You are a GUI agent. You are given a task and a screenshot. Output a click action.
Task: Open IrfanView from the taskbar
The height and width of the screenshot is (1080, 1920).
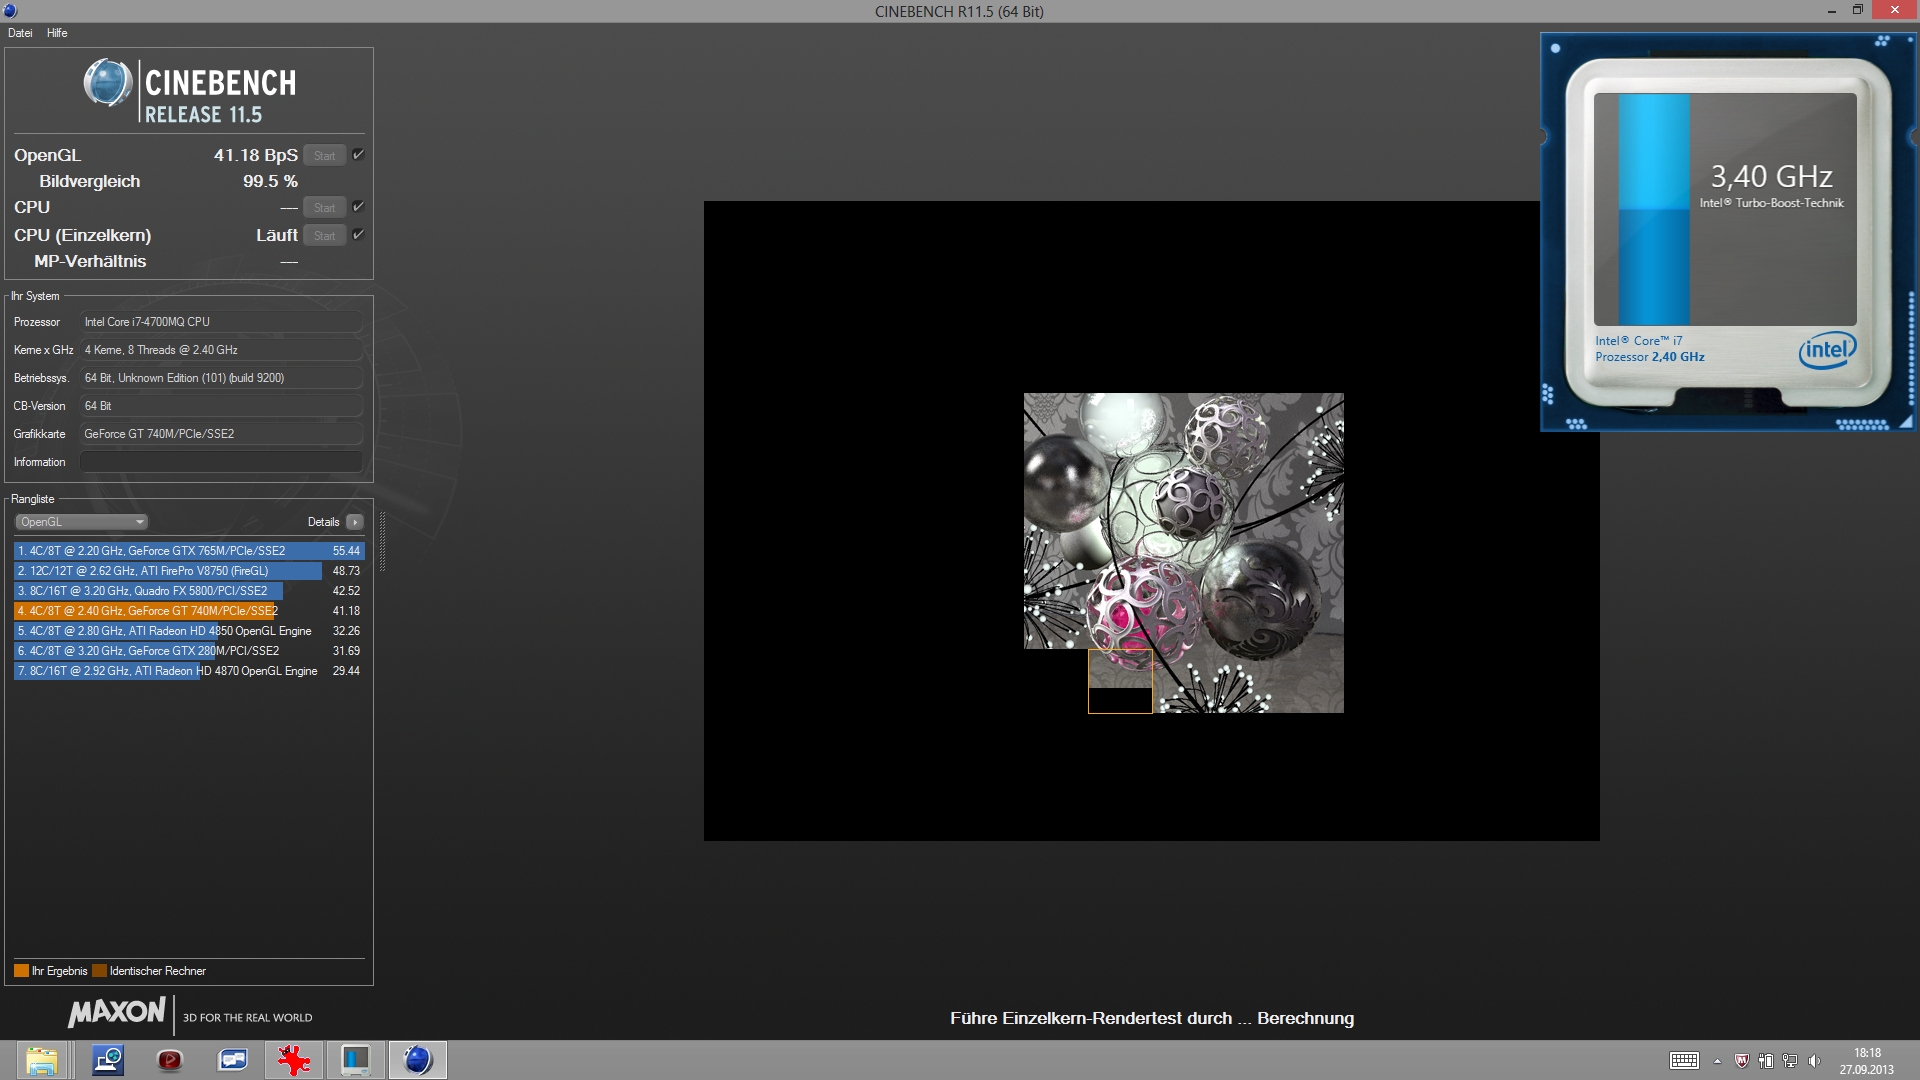tap(294, 1059)
